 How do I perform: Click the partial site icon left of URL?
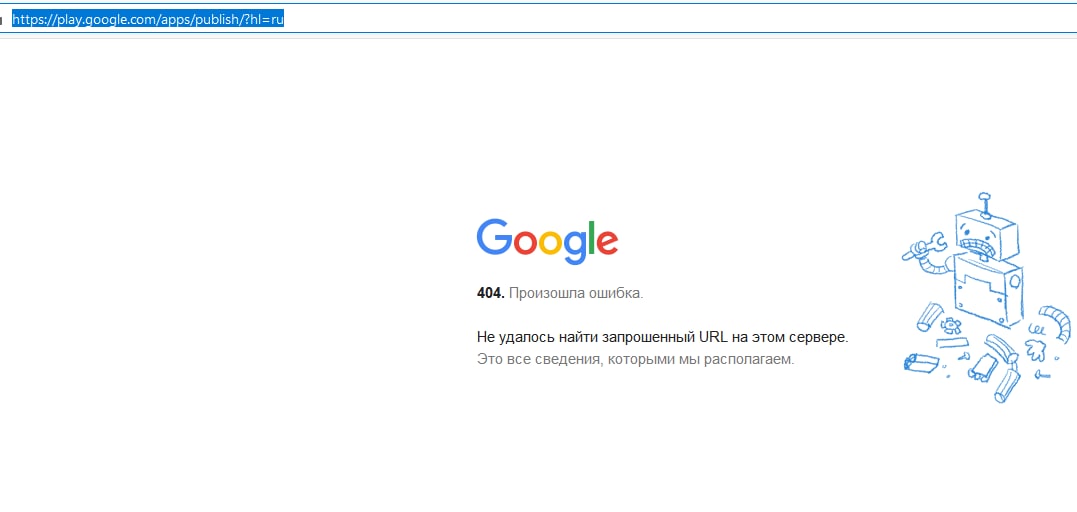(1, 20)
